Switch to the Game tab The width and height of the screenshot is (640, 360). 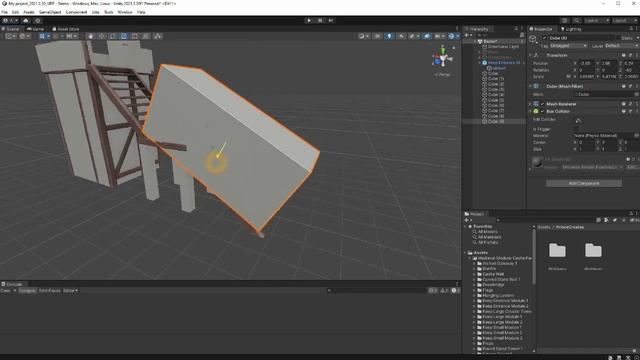pos(36,29)
